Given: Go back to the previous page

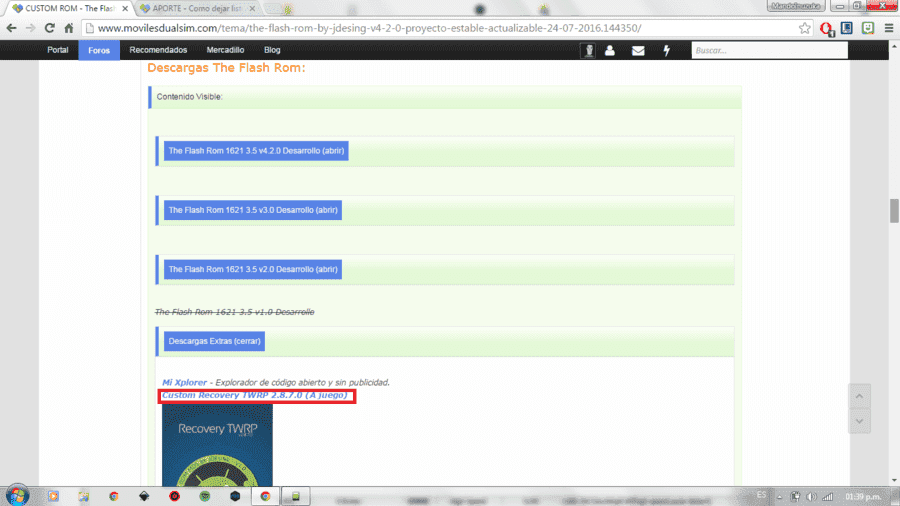Looking at the screenshot, I should [x=11, y=28].
